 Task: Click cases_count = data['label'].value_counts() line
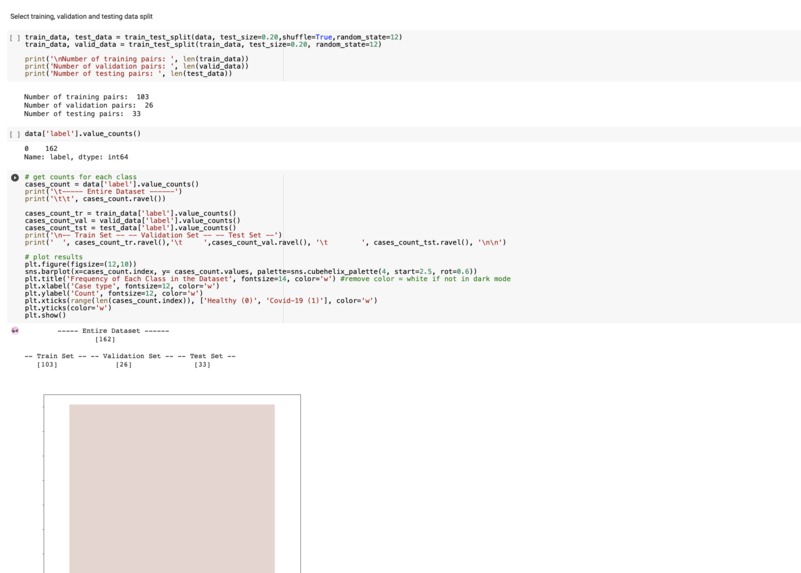111,184
